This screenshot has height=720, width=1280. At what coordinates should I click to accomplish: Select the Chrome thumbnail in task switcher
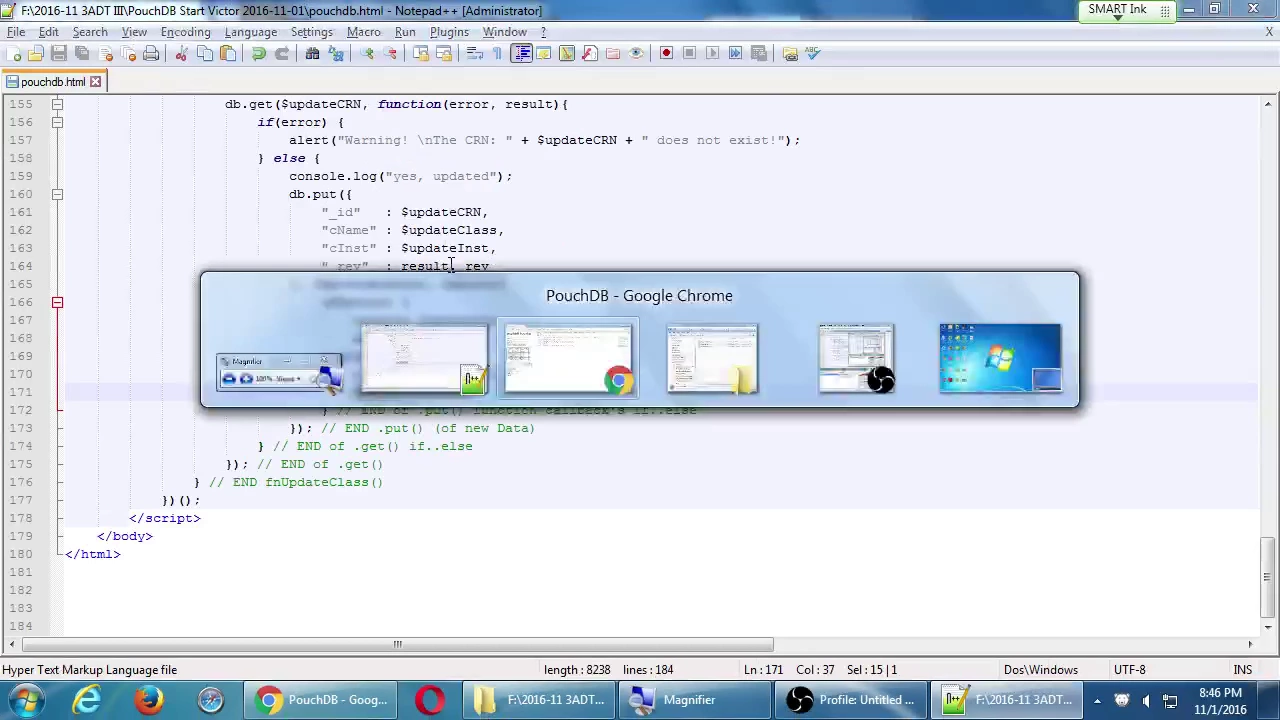(568, 358)
